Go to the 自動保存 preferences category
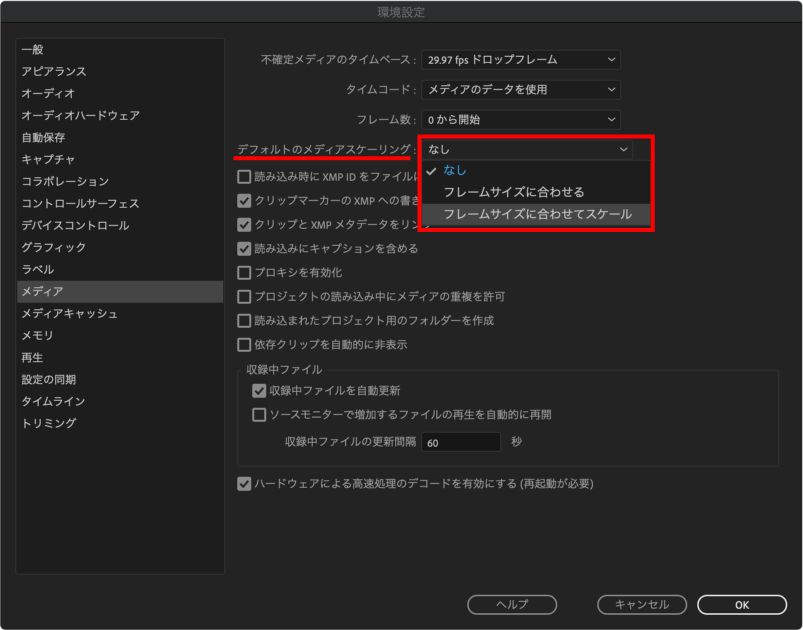 tap(44, 138)
